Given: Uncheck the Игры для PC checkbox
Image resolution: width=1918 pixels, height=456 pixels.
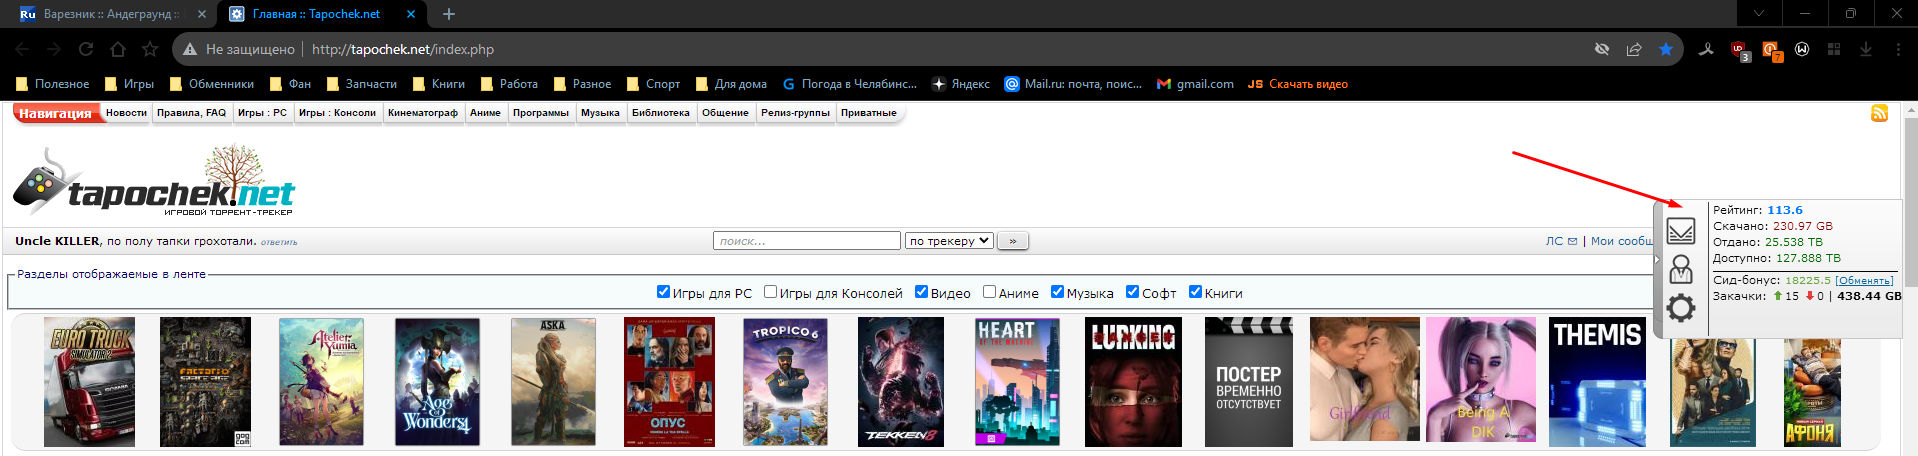Looking at the screenshot, I should [663, 292].
